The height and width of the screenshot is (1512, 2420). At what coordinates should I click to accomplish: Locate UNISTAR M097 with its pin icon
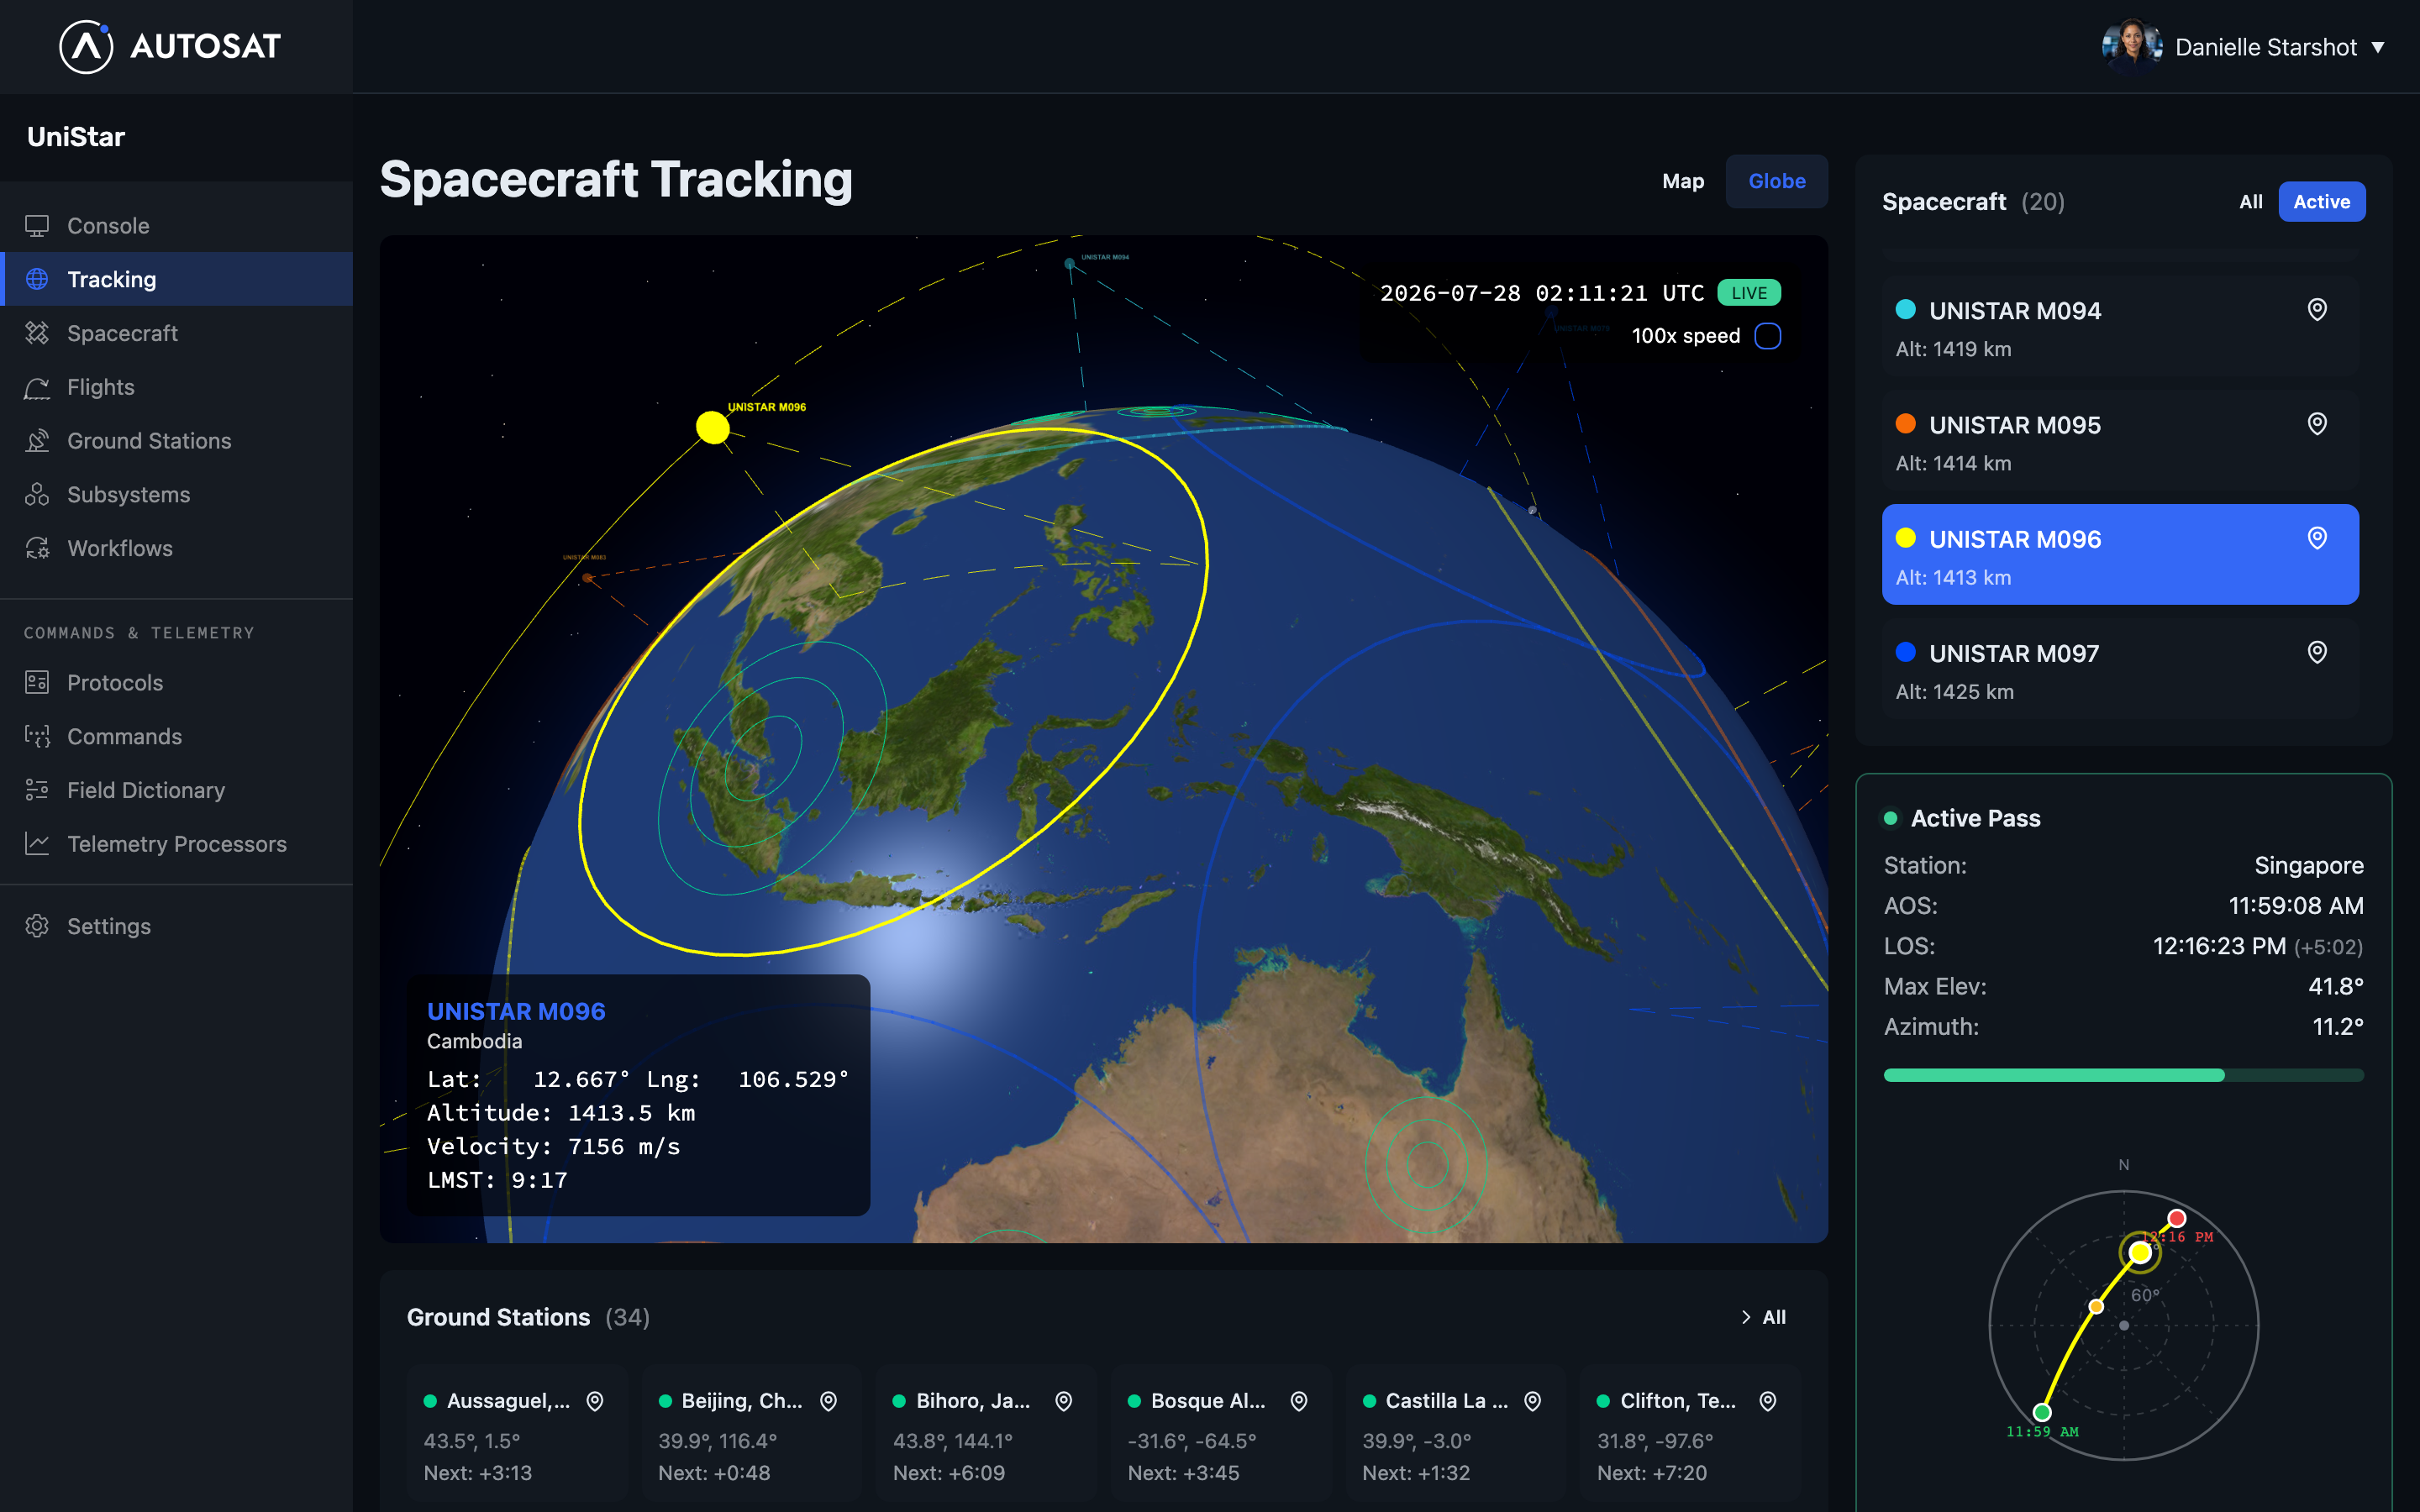click(x=2316, y=652)
